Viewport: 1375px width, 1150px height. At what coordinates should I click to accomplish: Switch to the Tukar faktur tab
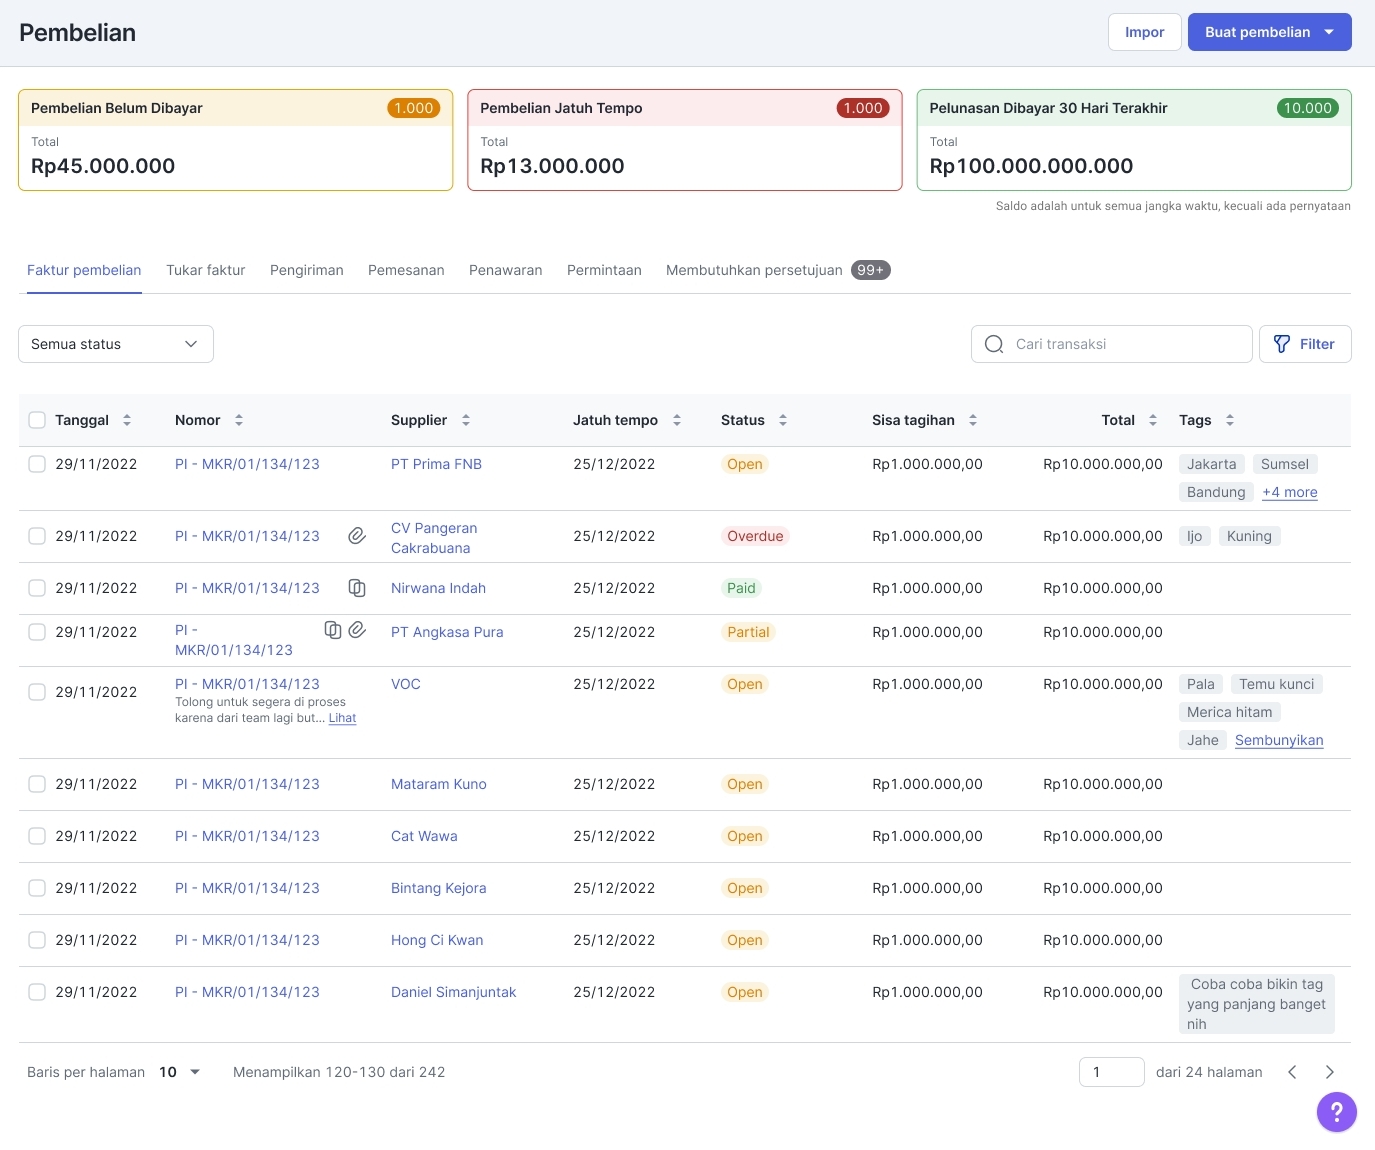[x=205, y=270]
